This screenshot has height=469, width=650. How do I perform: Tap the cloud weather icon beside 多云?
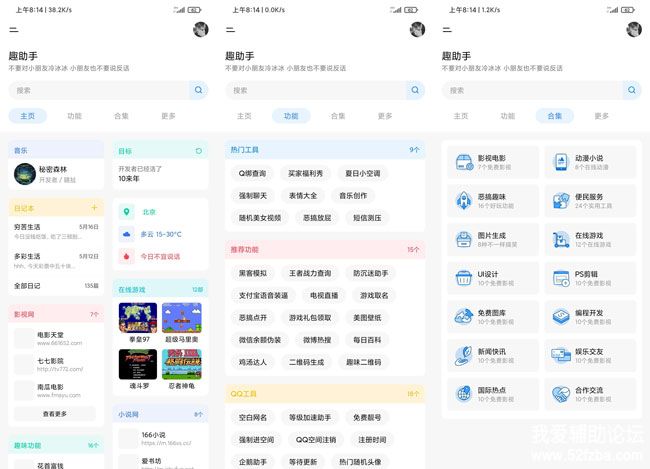pos(126,234)
